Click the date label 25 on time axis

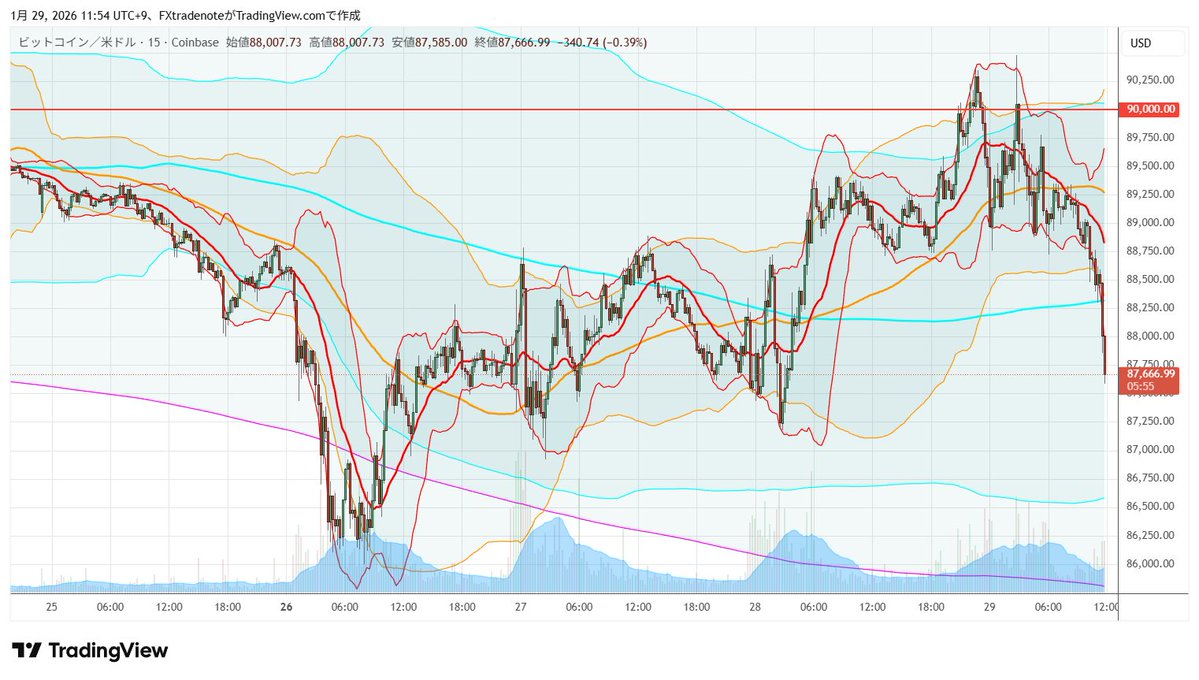click(x=51, y=607)
